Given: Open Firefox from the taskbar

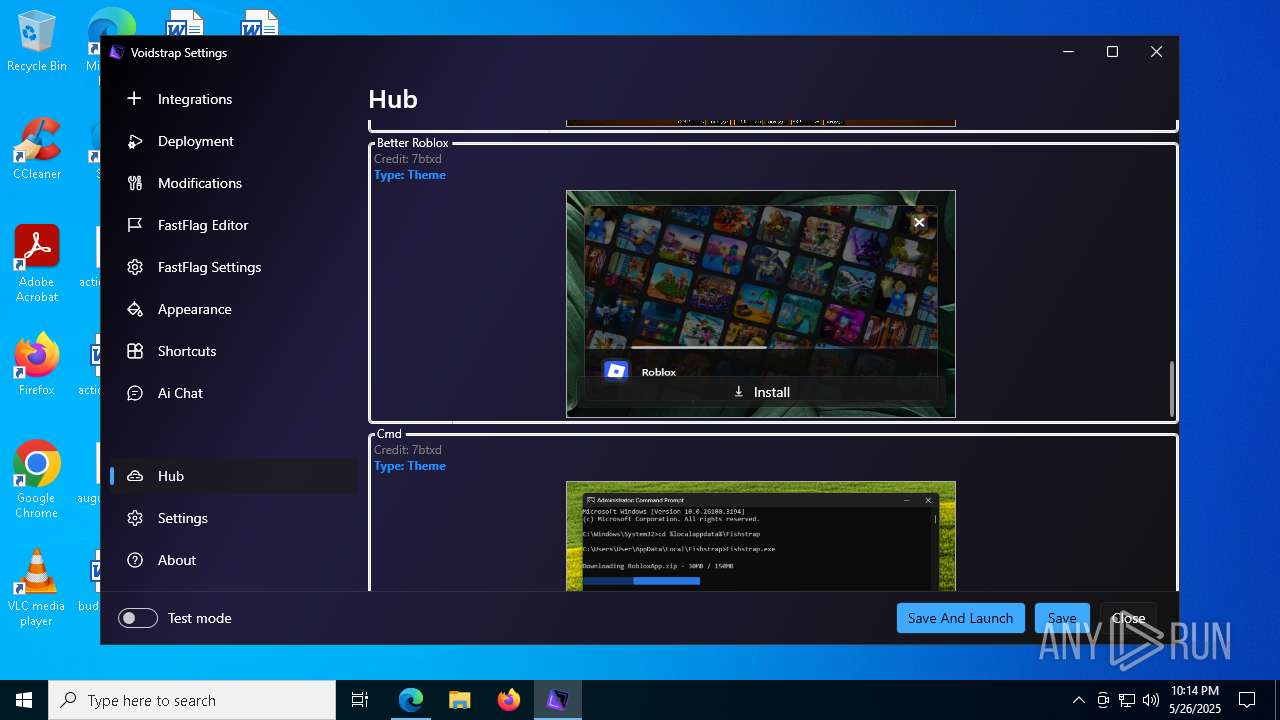Looking at the screenshot, I should pos(509,700).
